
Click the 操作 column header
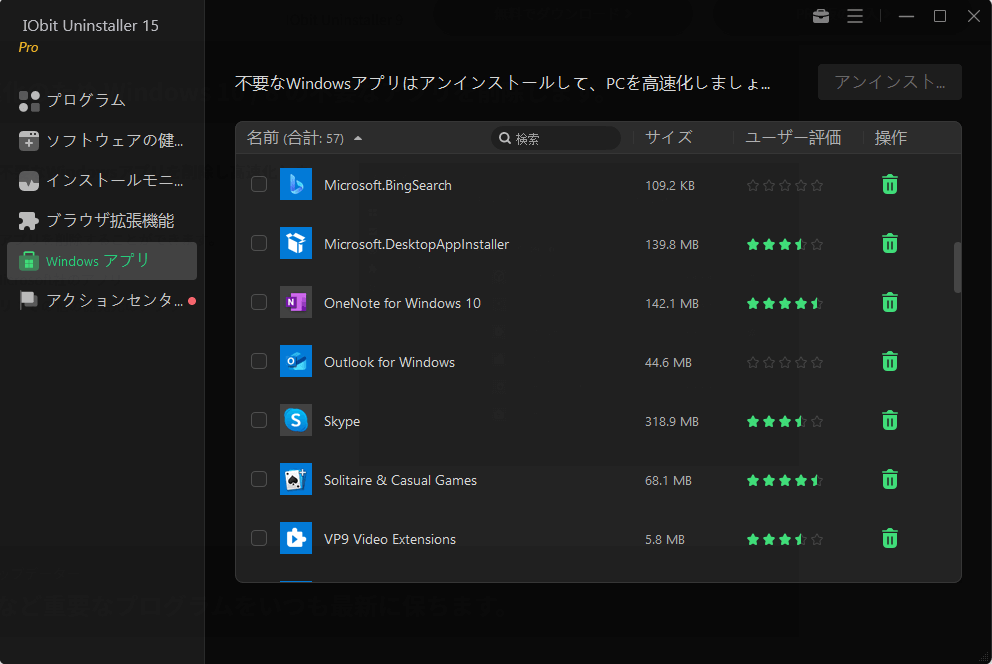point(891,138)
